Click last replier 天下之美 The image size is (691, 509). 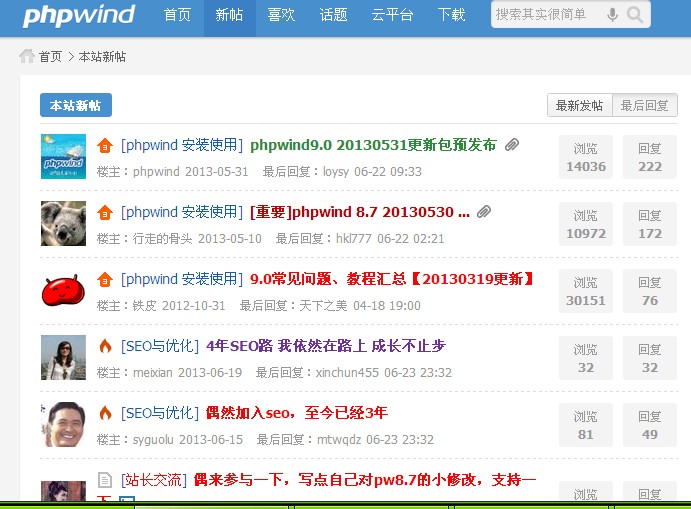[323, 305]
